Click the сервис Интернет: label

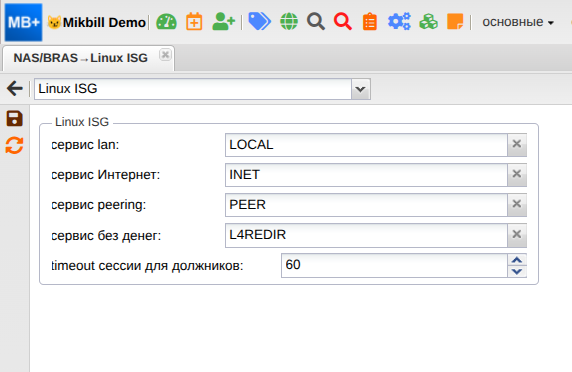pos(106,175)
